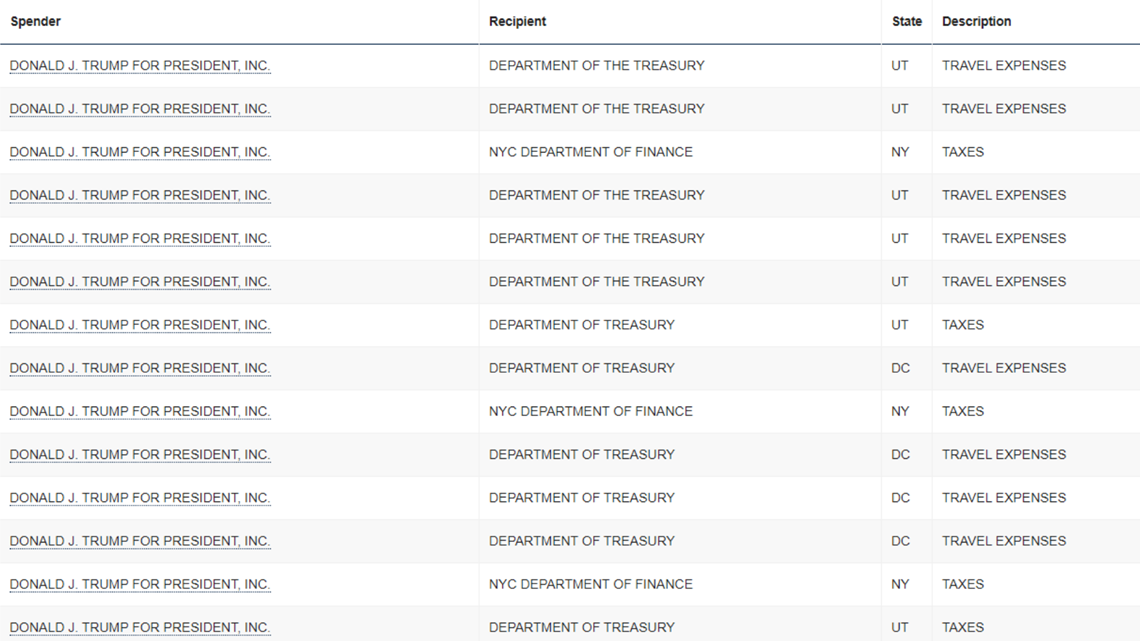Open spender link in last NYC Finance row
Image resolution: width=1140 pixels, height=641 pixels.
click(x=140, y=584)
